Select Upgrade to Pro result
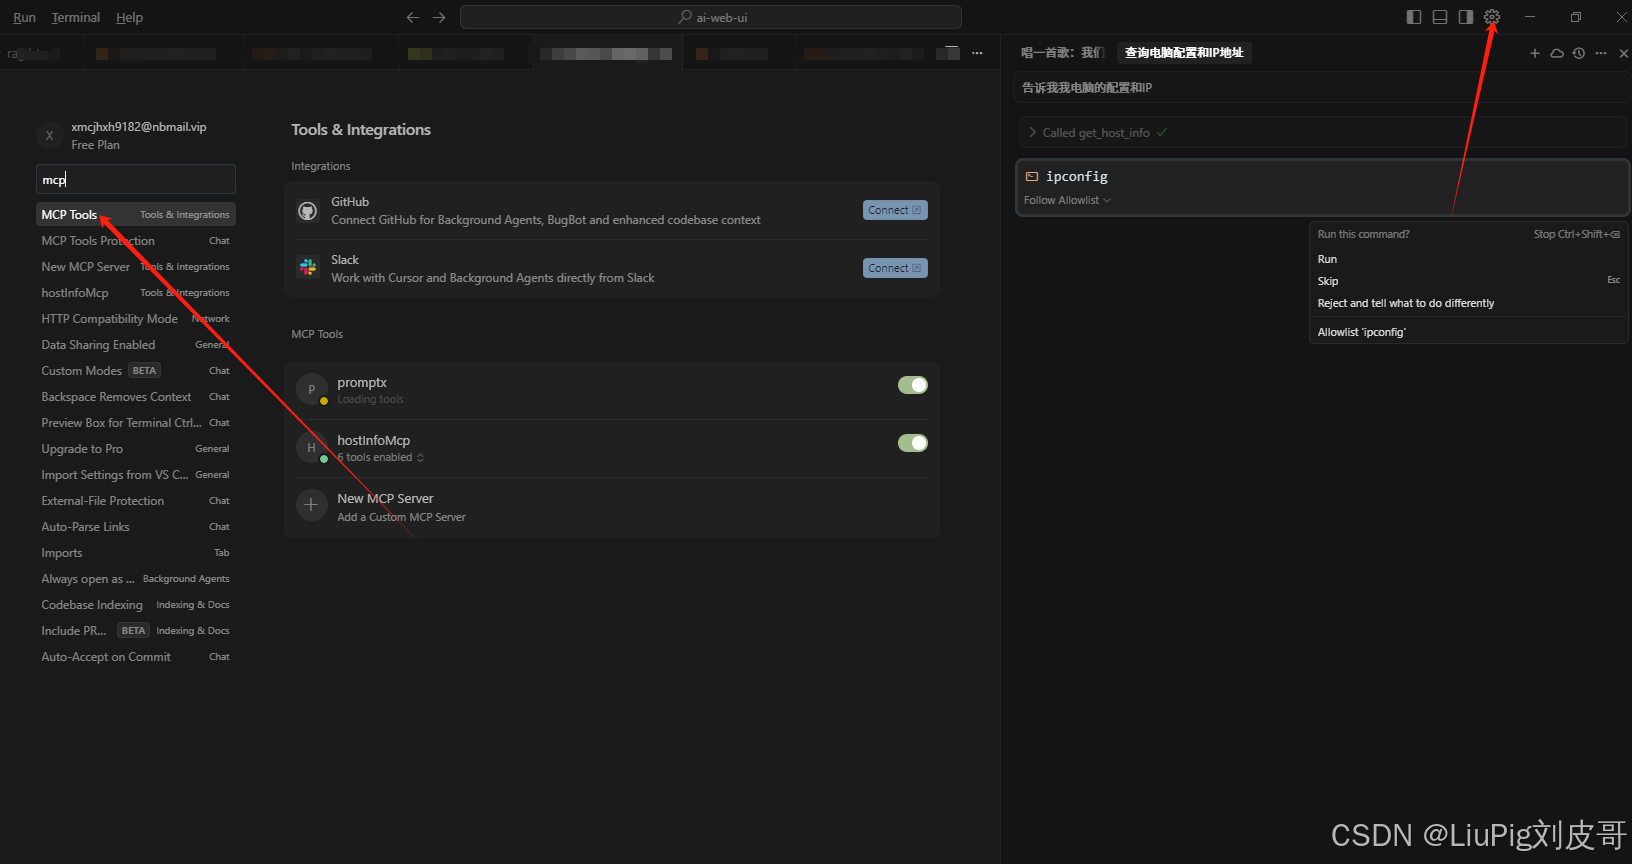 click(136, 449)
